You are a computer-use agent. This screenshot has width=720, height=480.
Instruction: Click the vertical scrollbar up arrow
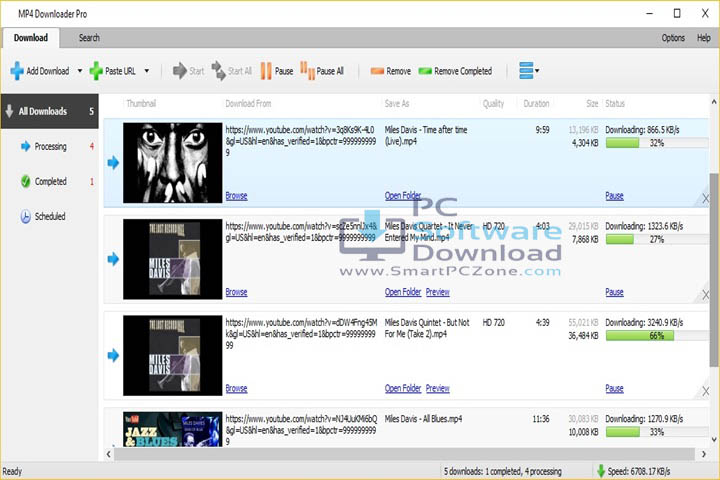pyautogui.click(x=714, y=102)
